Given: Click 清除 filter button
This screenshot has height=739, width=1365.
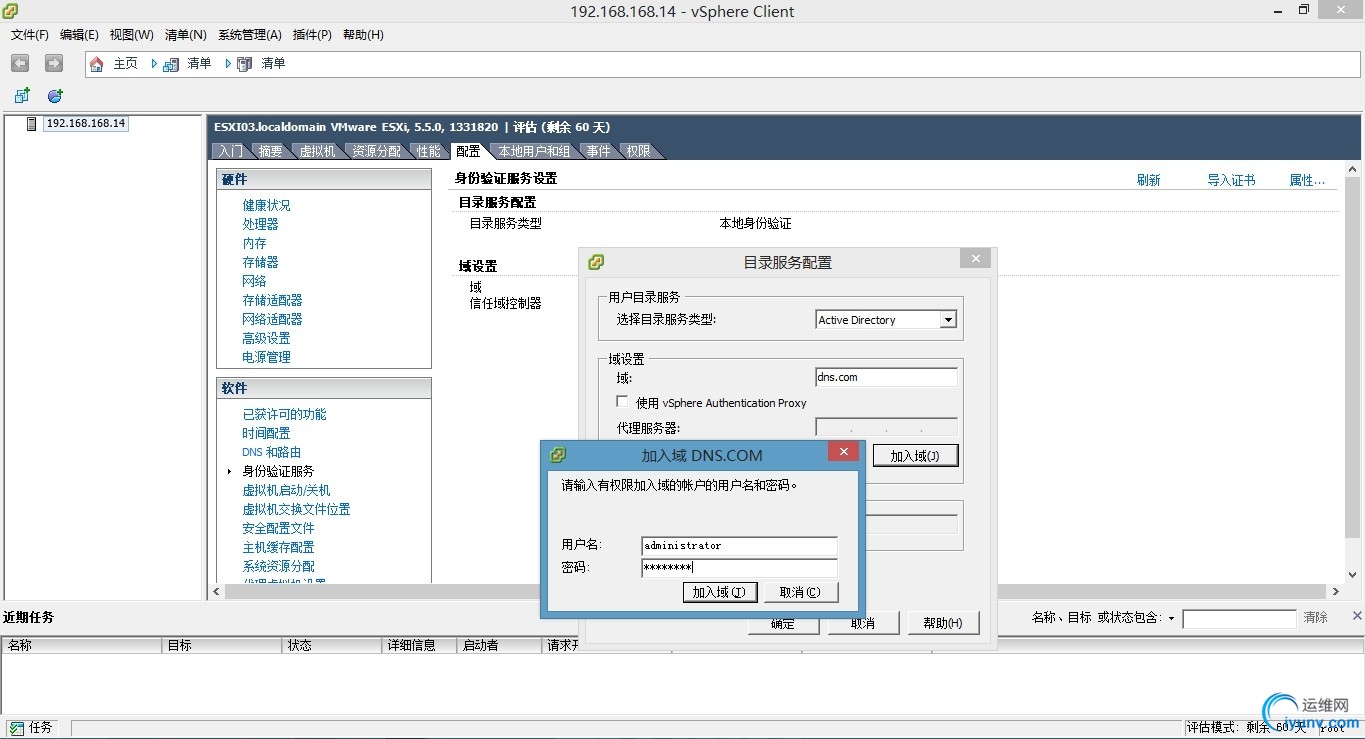Looking at the screenshot, I should tap(1315, 618).
